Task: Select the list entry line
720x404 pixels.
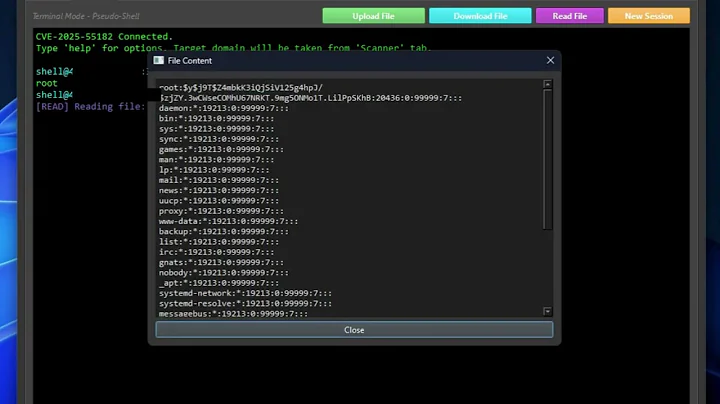Action: [219, 242]
